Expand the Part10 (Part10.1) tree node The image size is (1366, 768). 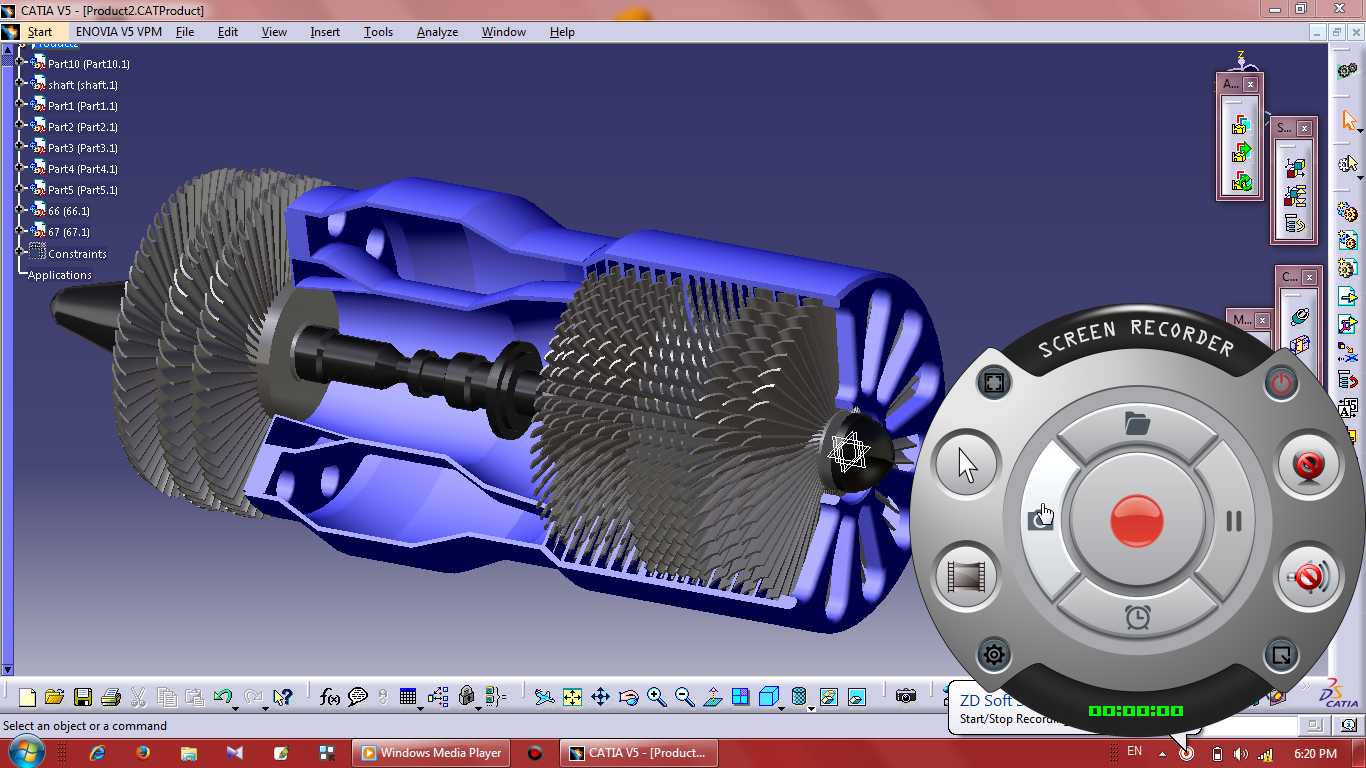pyautogui.click(x=21, y=63)
